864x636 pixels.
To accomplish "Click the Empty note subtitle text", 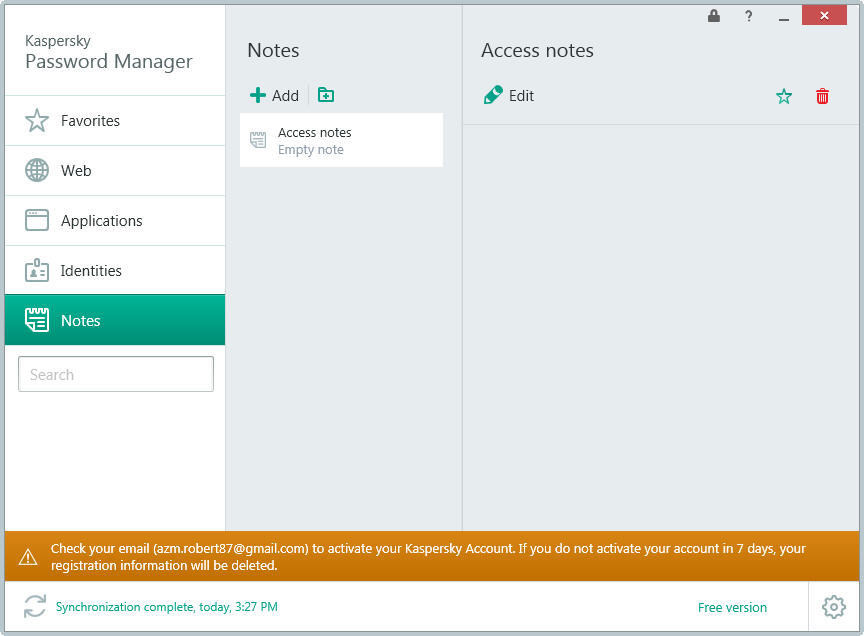I will pyautogui.click(x=311, y=150).
